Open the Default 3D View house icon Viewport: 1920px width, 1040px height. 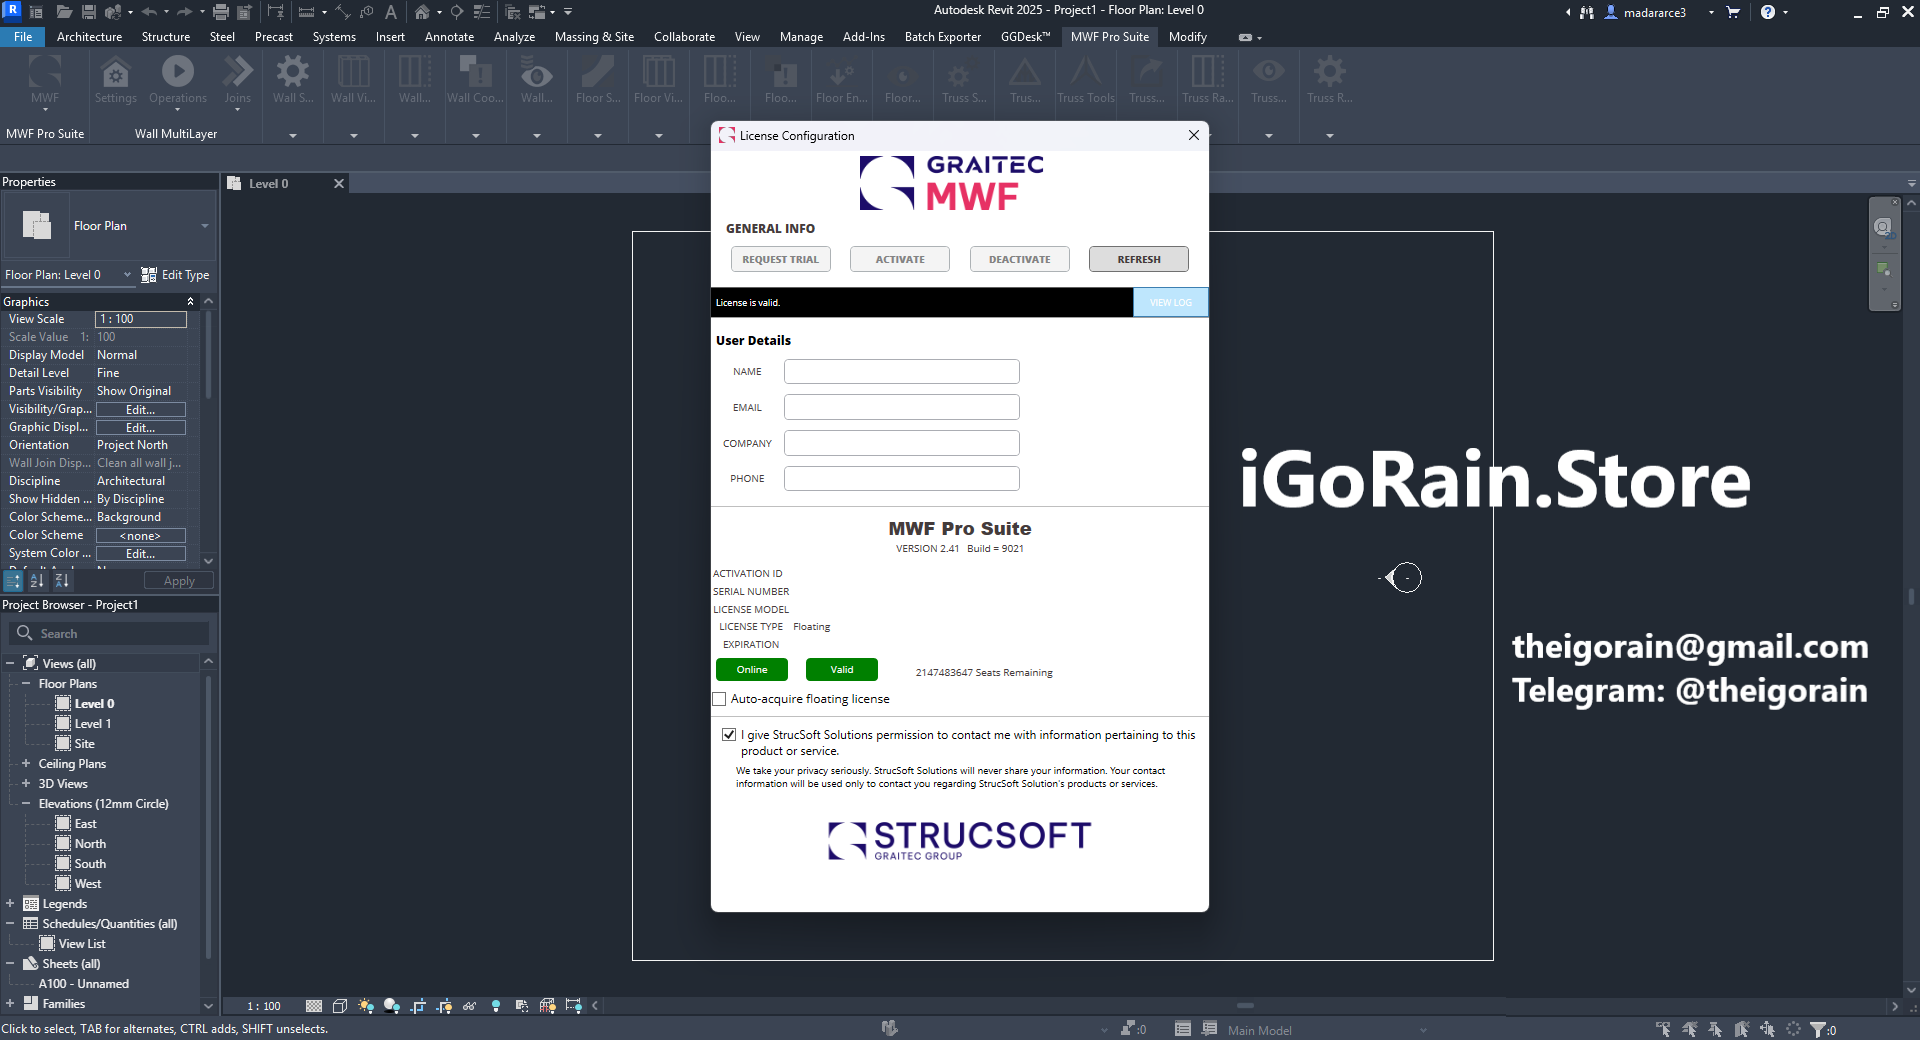tap(422, 12)
